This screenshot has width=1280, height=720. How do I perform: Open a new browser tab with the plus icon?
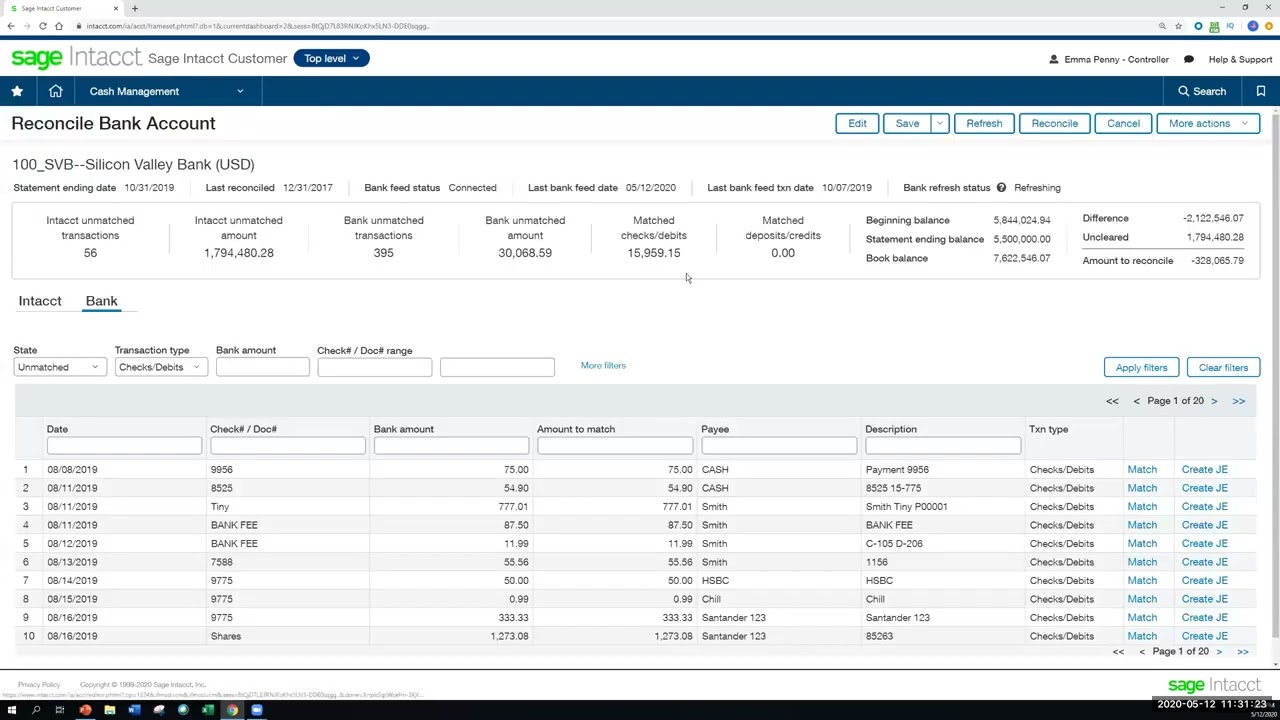click(135, 8)
